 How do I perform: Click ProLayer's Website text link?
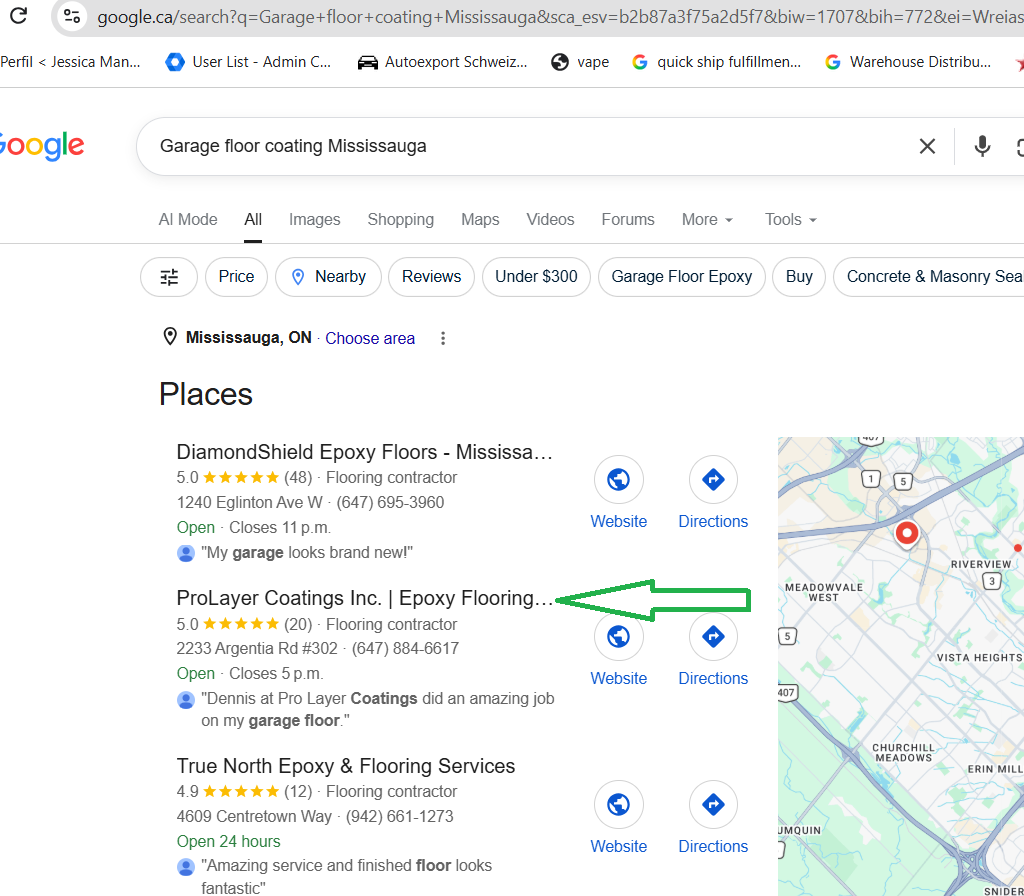(618, 678)
